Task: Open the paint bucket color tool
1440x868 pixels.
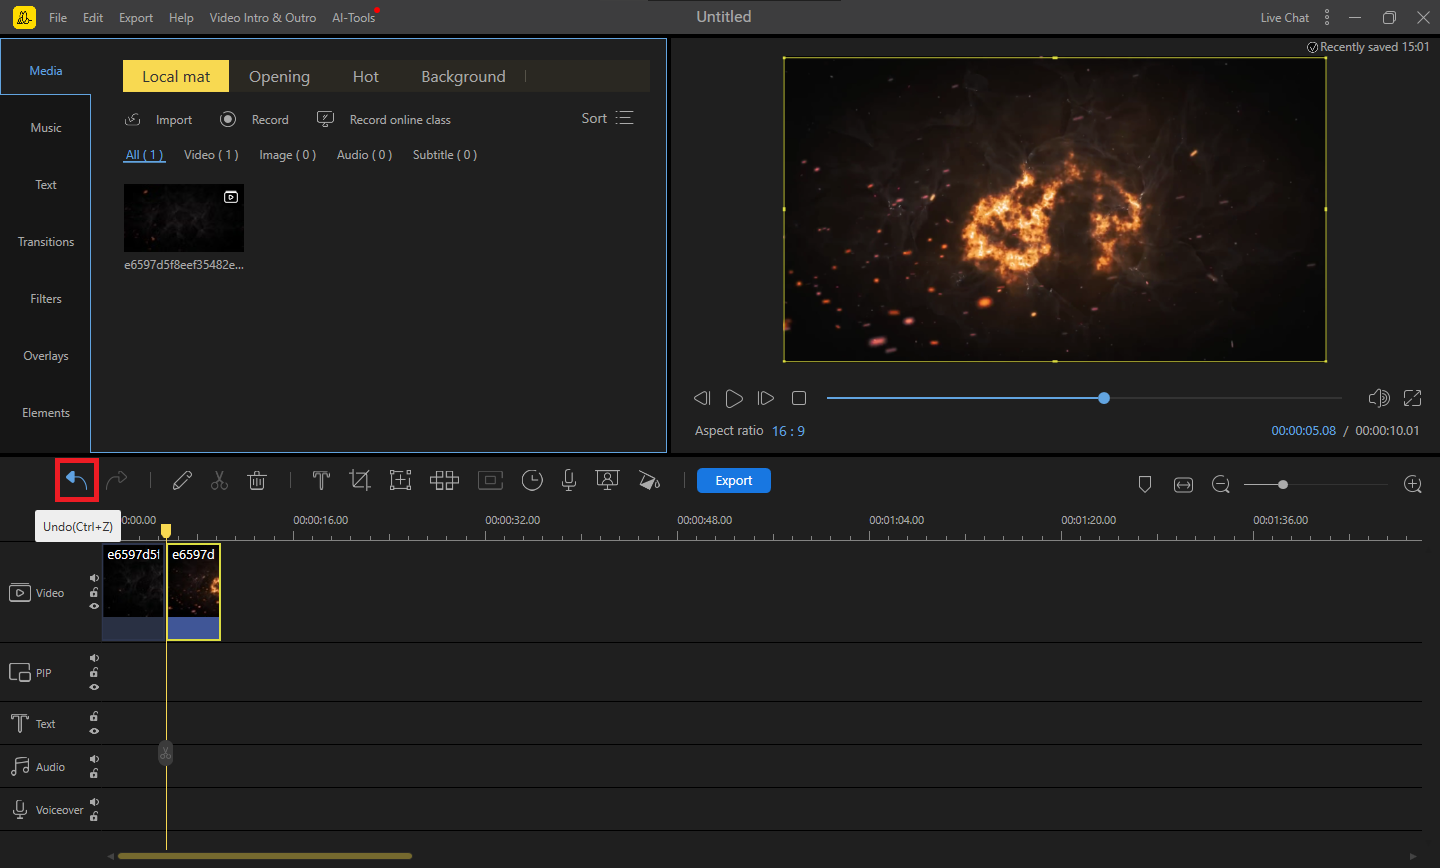Action: point(649,481)
